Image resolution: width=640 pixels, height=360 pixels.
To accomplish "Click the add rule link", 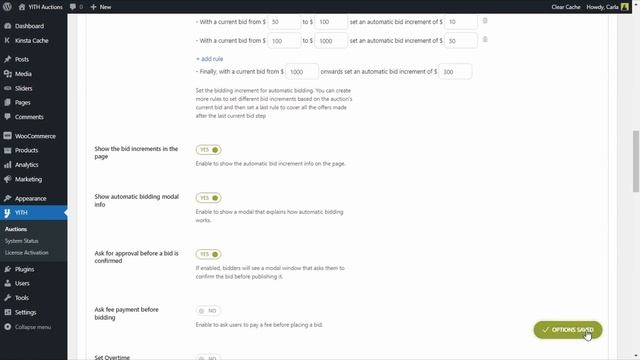I will [209, 59].
